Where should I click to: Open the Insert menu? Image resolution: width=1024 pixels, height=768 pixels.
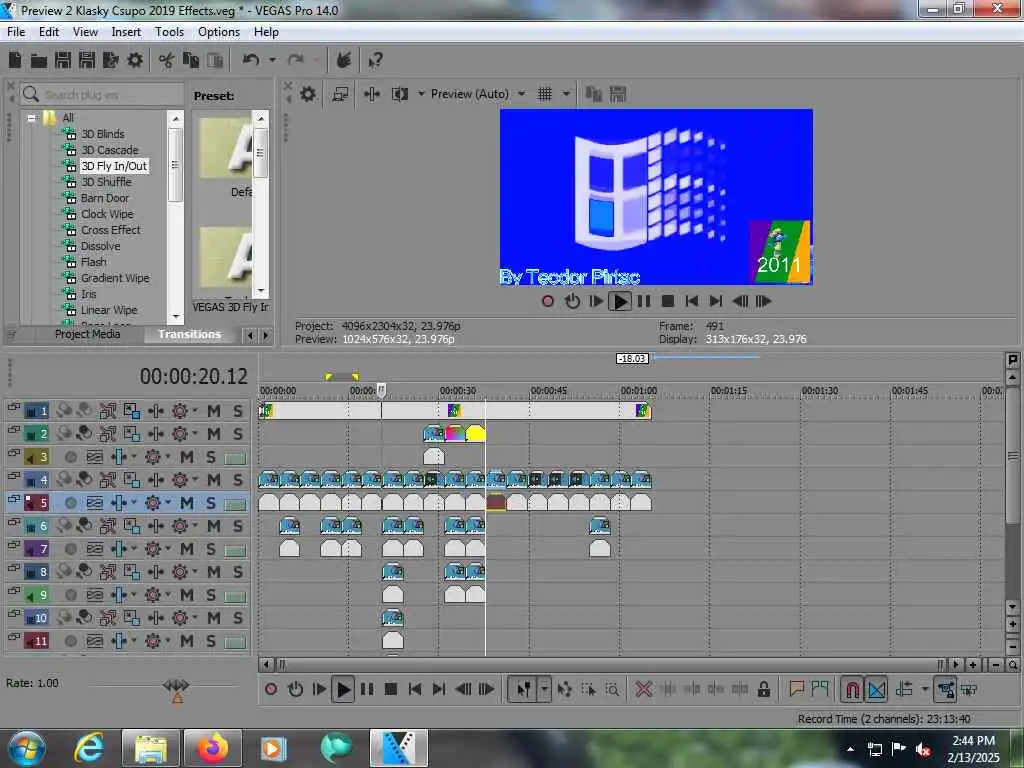click(x=126, y=32)
